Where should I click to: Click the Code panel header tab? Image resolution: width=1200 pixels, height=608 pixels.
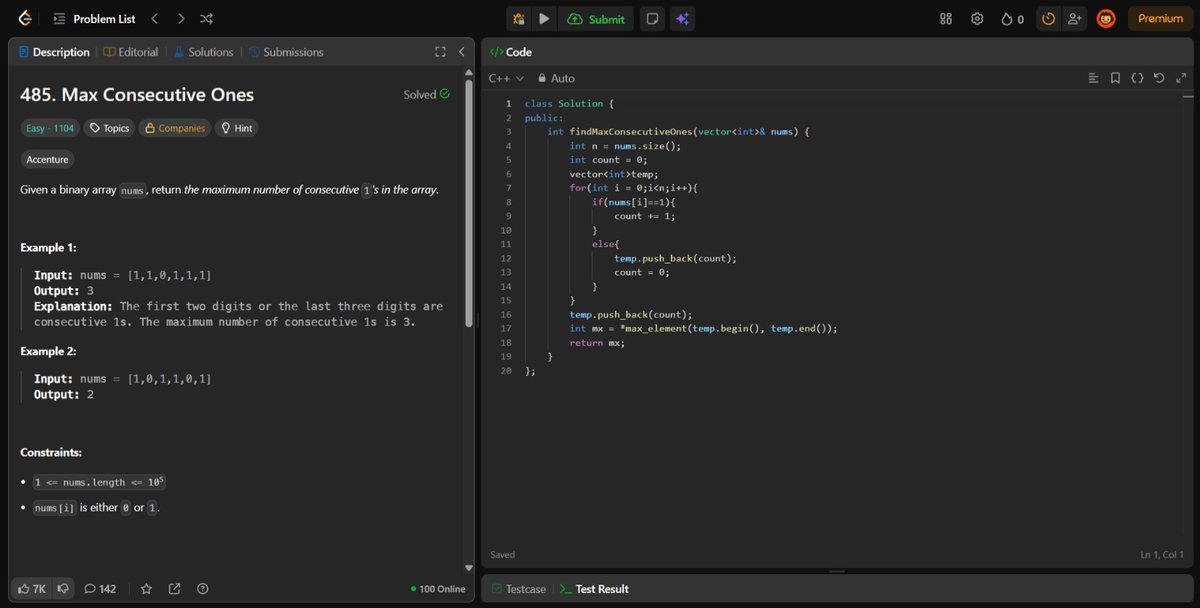point(511,52)
